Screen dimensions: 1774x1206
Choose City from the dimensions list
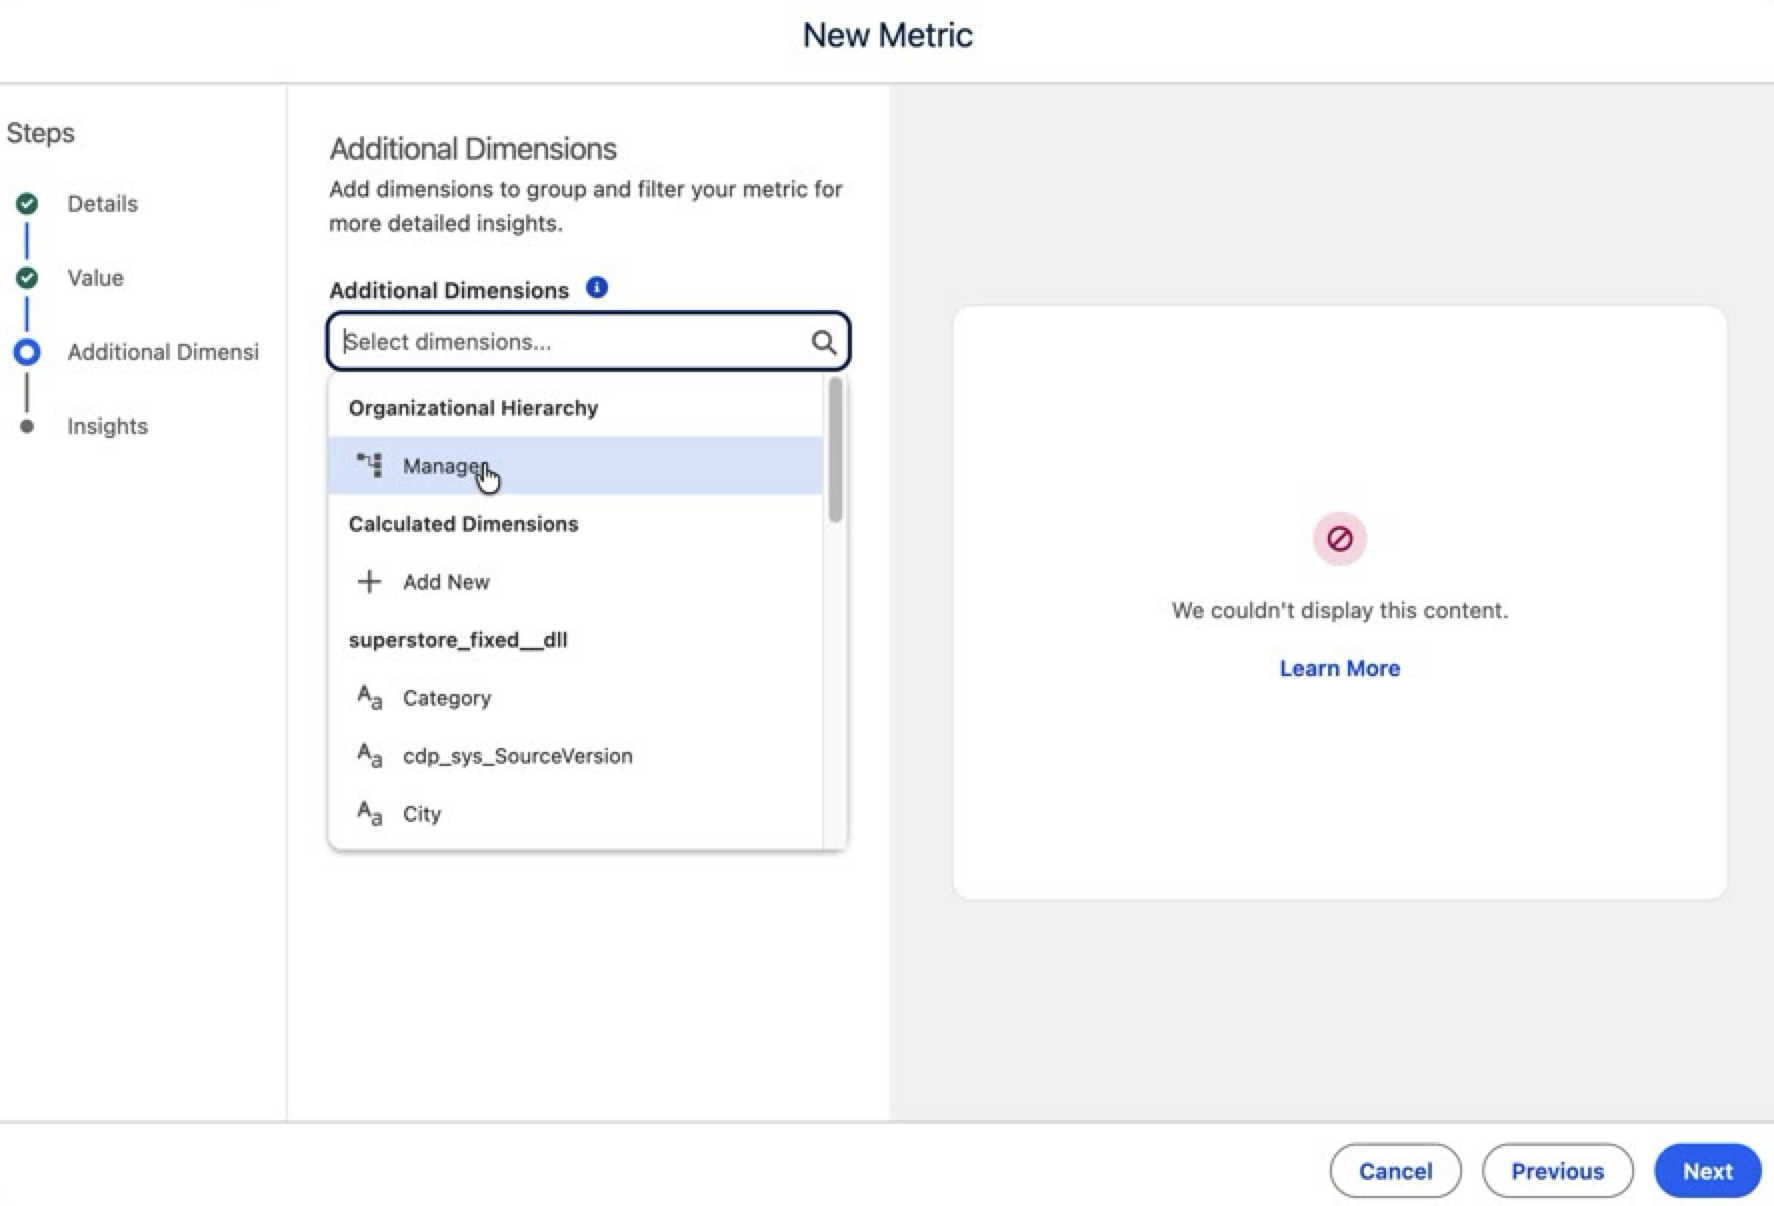tap(575, 813)
